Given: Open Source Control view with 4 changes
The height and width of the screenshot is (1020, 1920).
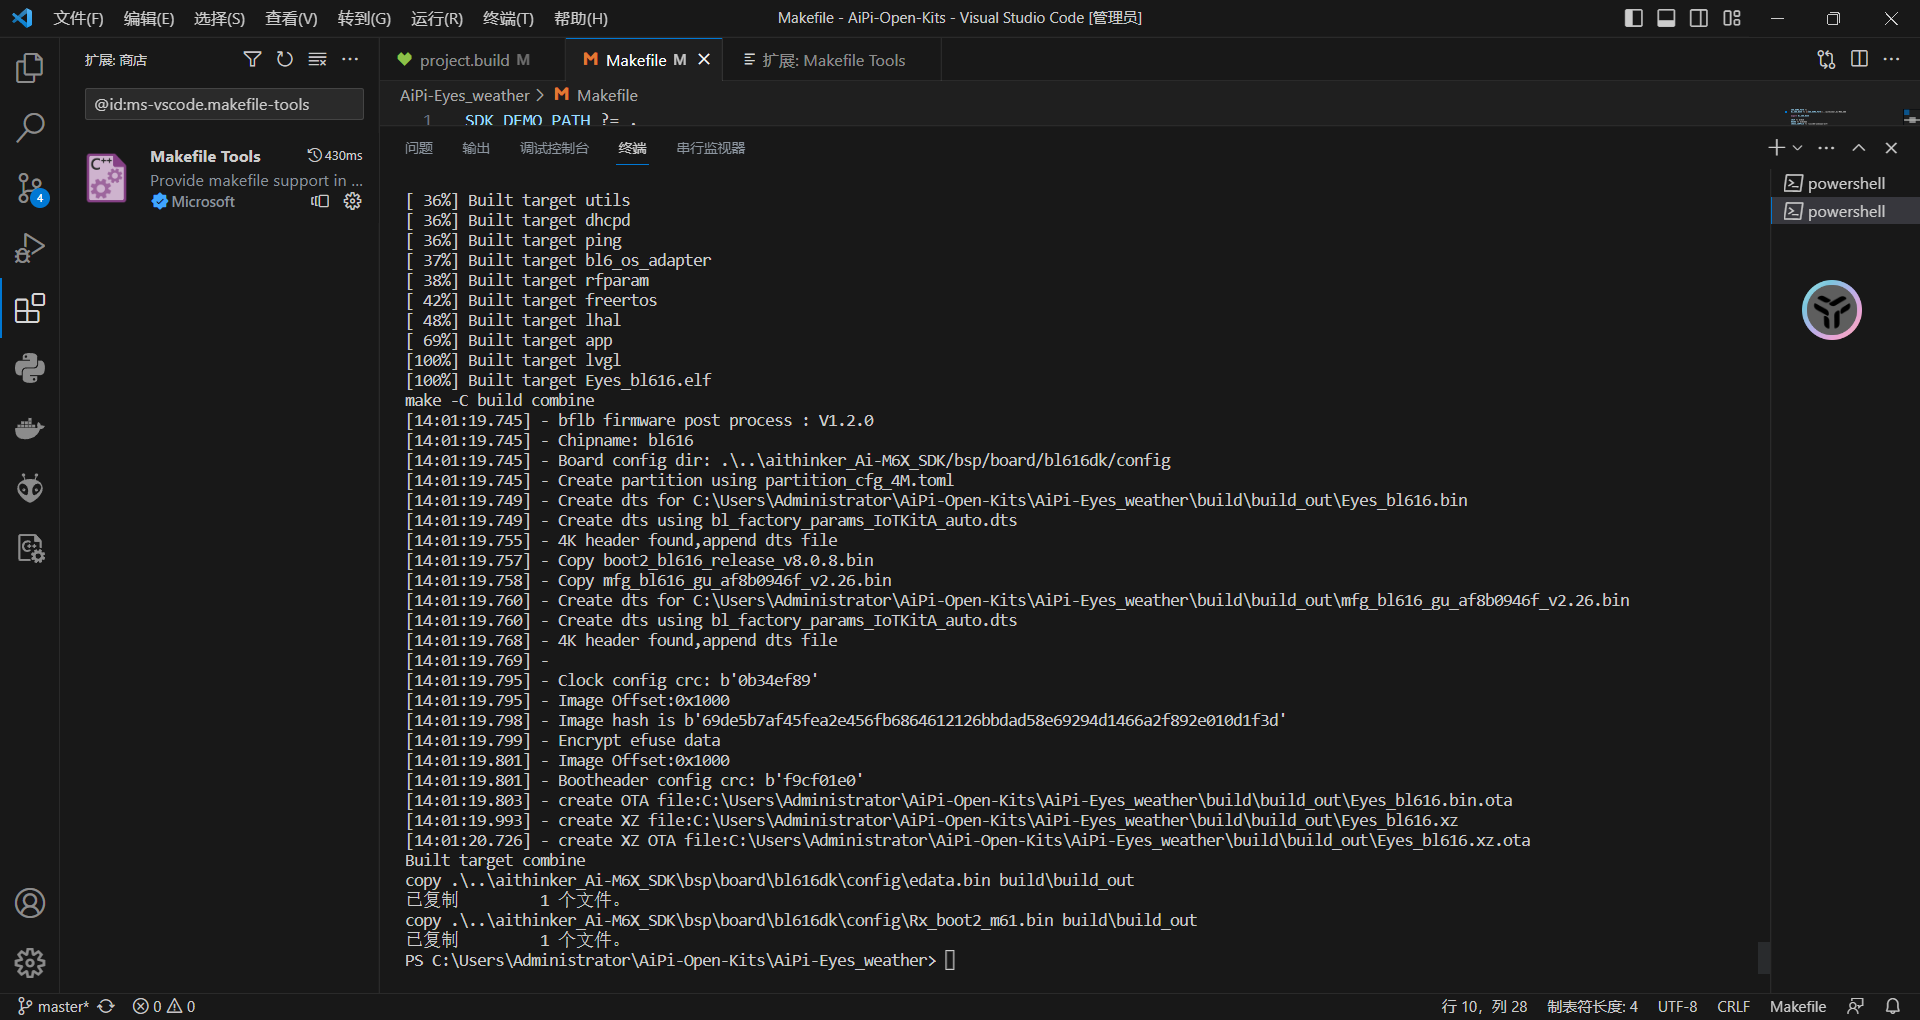Looking at the screenshot, I should point(30,188).
